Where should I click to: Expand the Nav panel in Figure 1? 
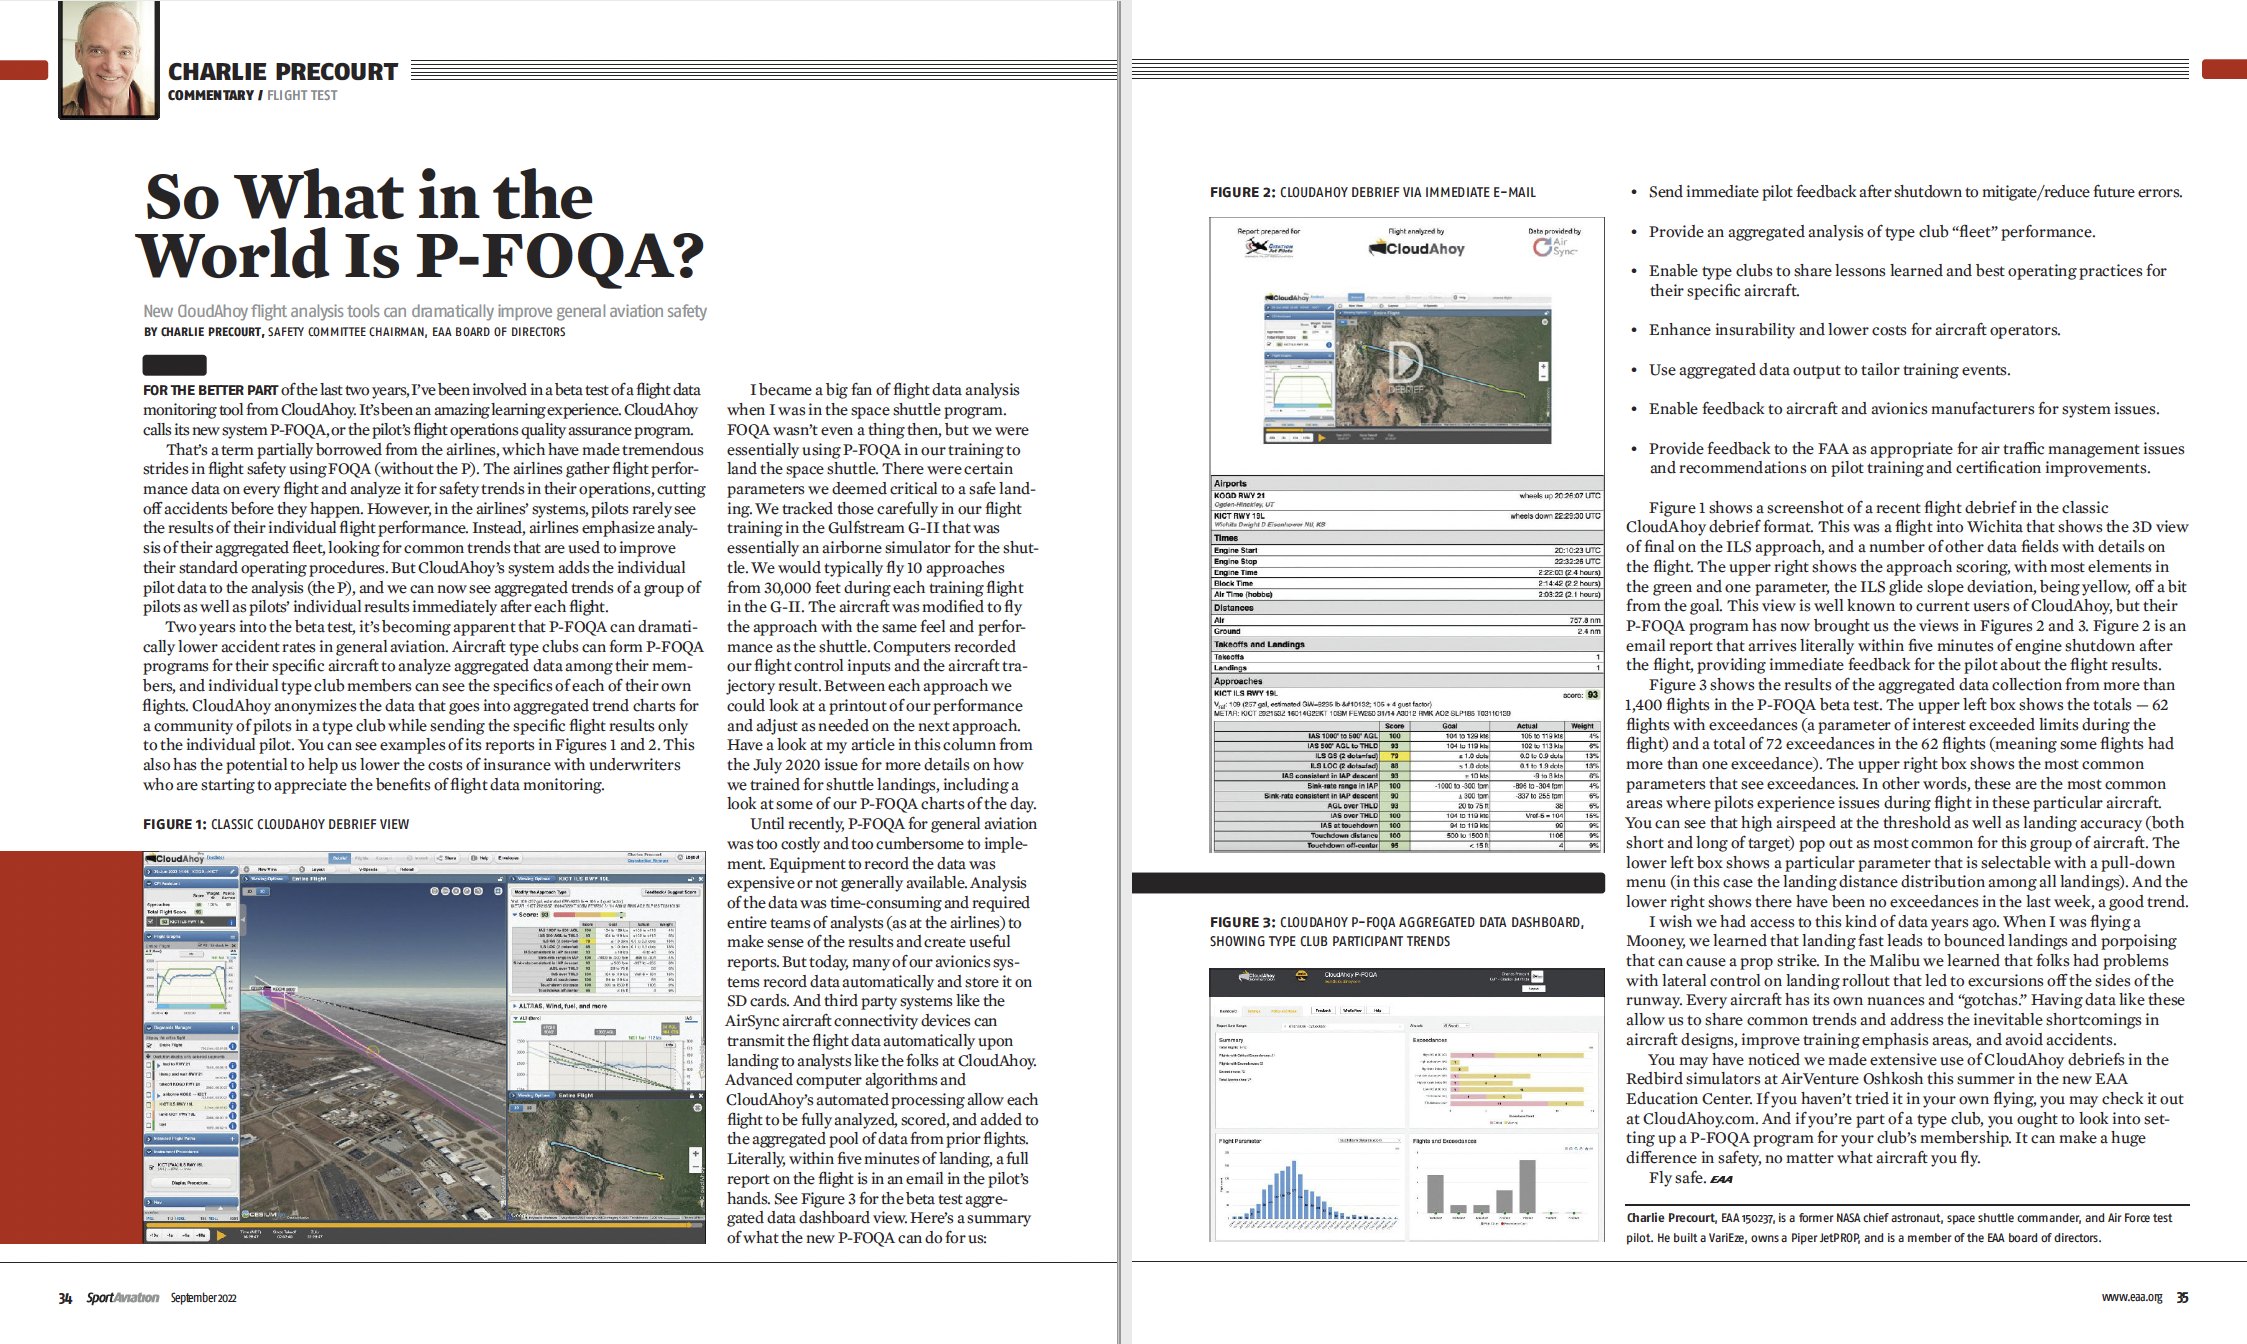(191, 1202)
